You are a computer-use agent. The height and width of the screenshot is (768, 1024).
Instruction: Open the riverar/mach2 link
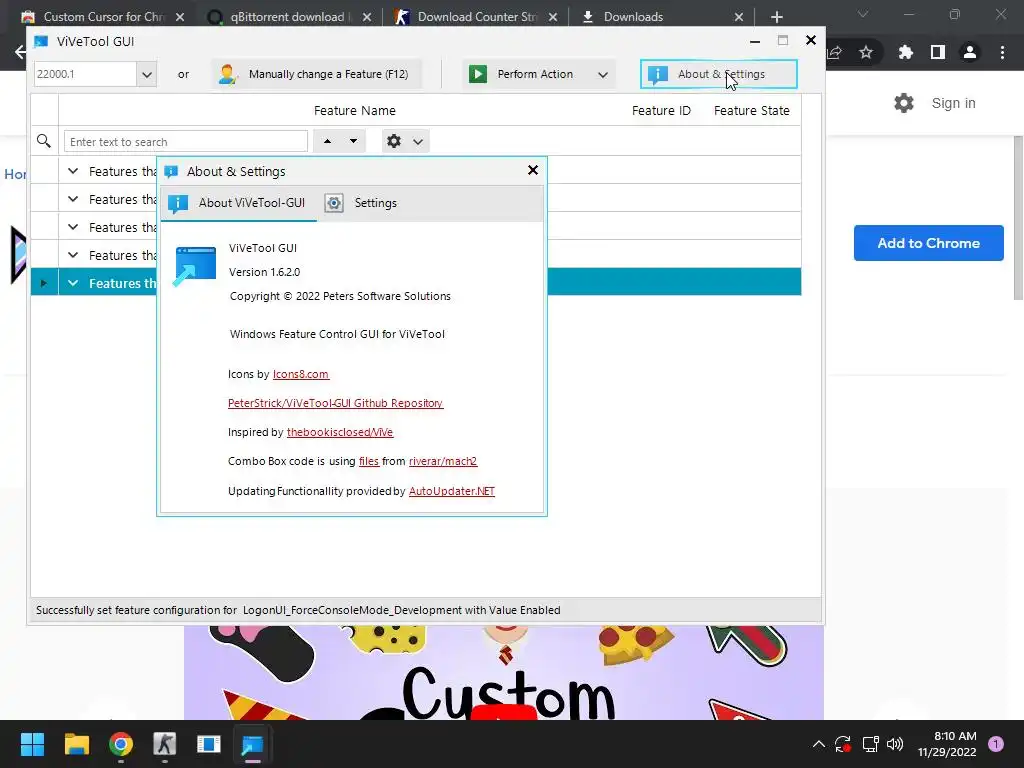click(443, 461)
